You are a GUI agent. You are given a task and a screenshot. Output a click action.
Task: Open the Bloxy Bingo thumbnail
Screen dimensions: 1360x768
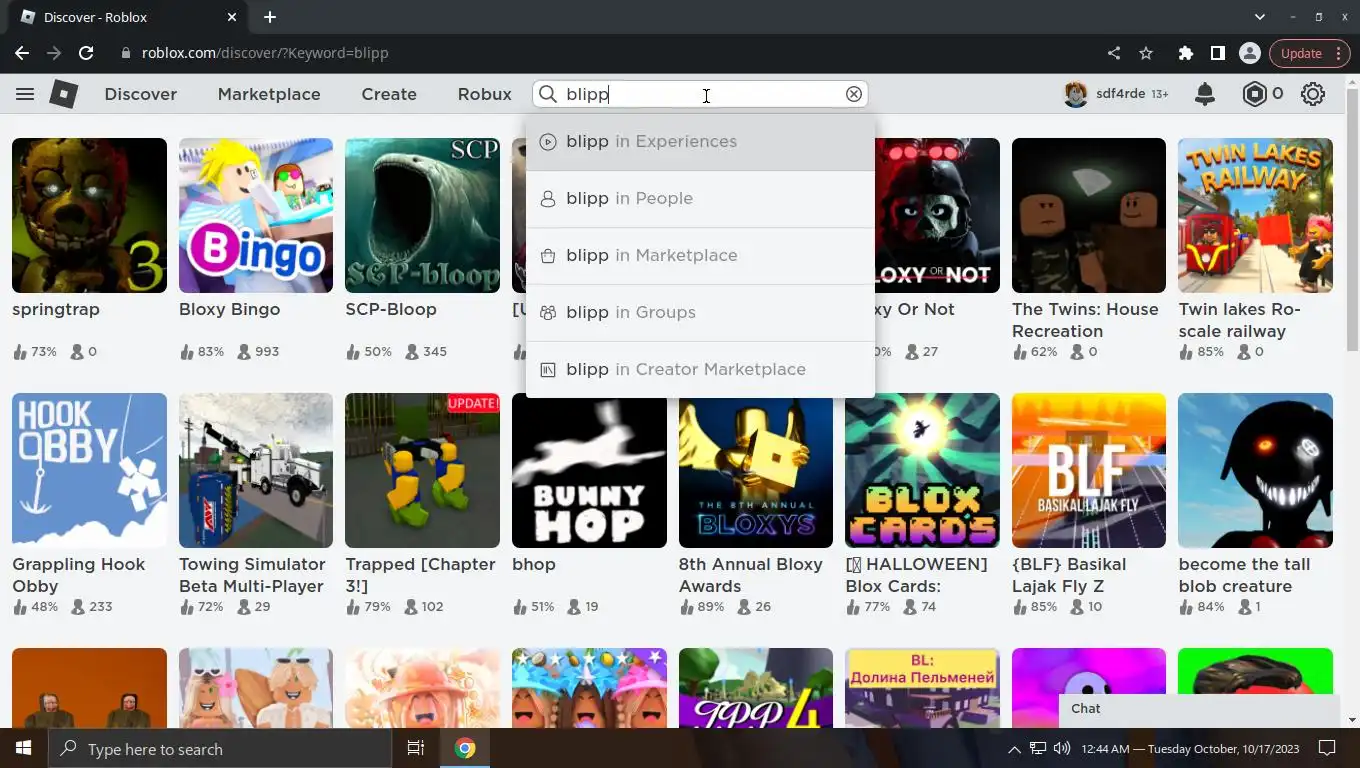(256, 215)
